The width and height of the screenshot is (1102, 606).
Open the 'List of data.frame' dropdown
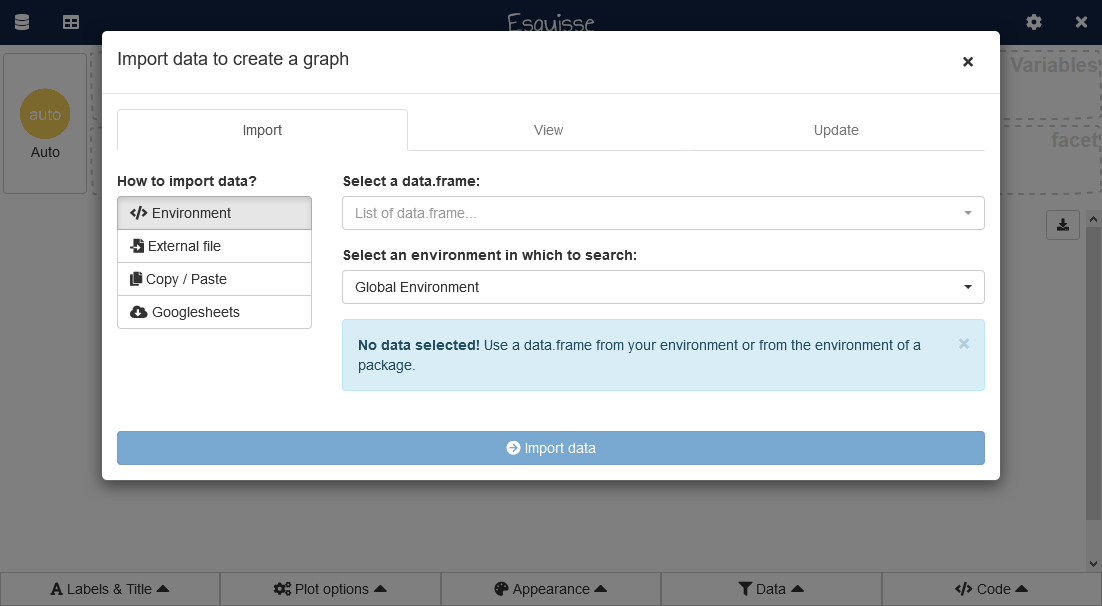663,213
